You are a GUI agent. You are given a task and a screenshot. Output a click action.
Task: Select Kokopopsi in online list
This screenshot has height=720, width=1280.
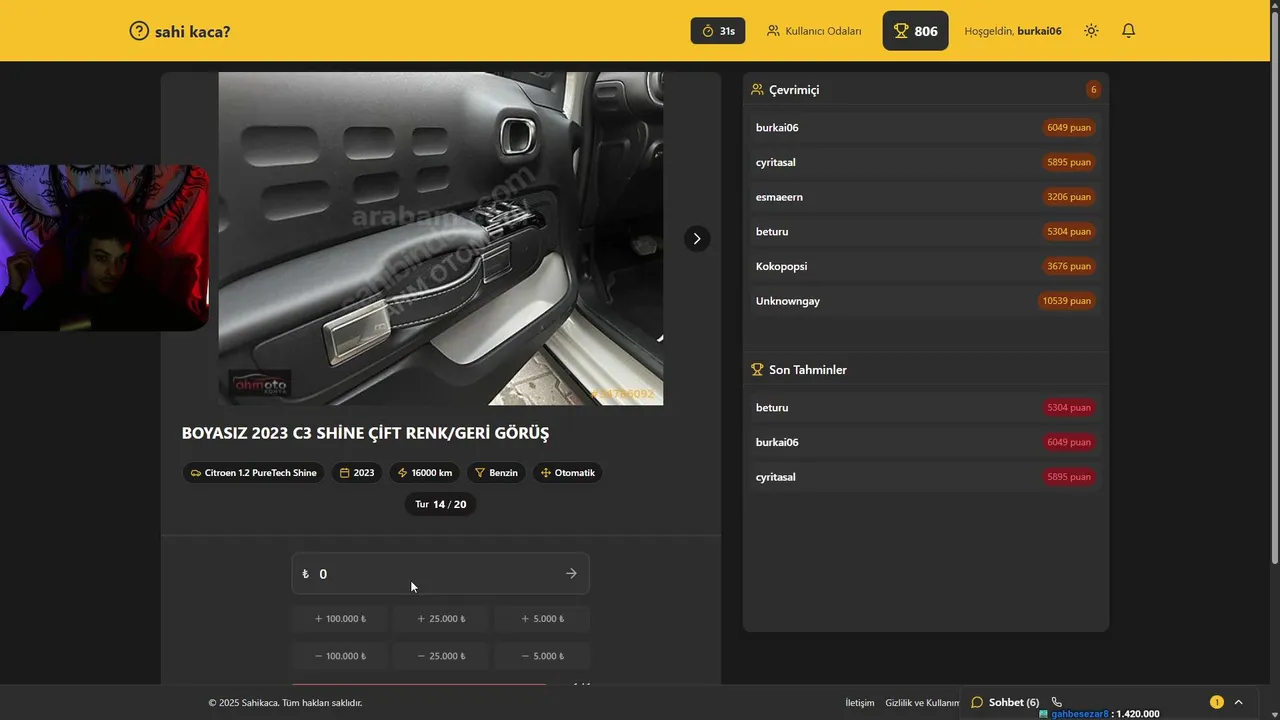tap(925, 266)
